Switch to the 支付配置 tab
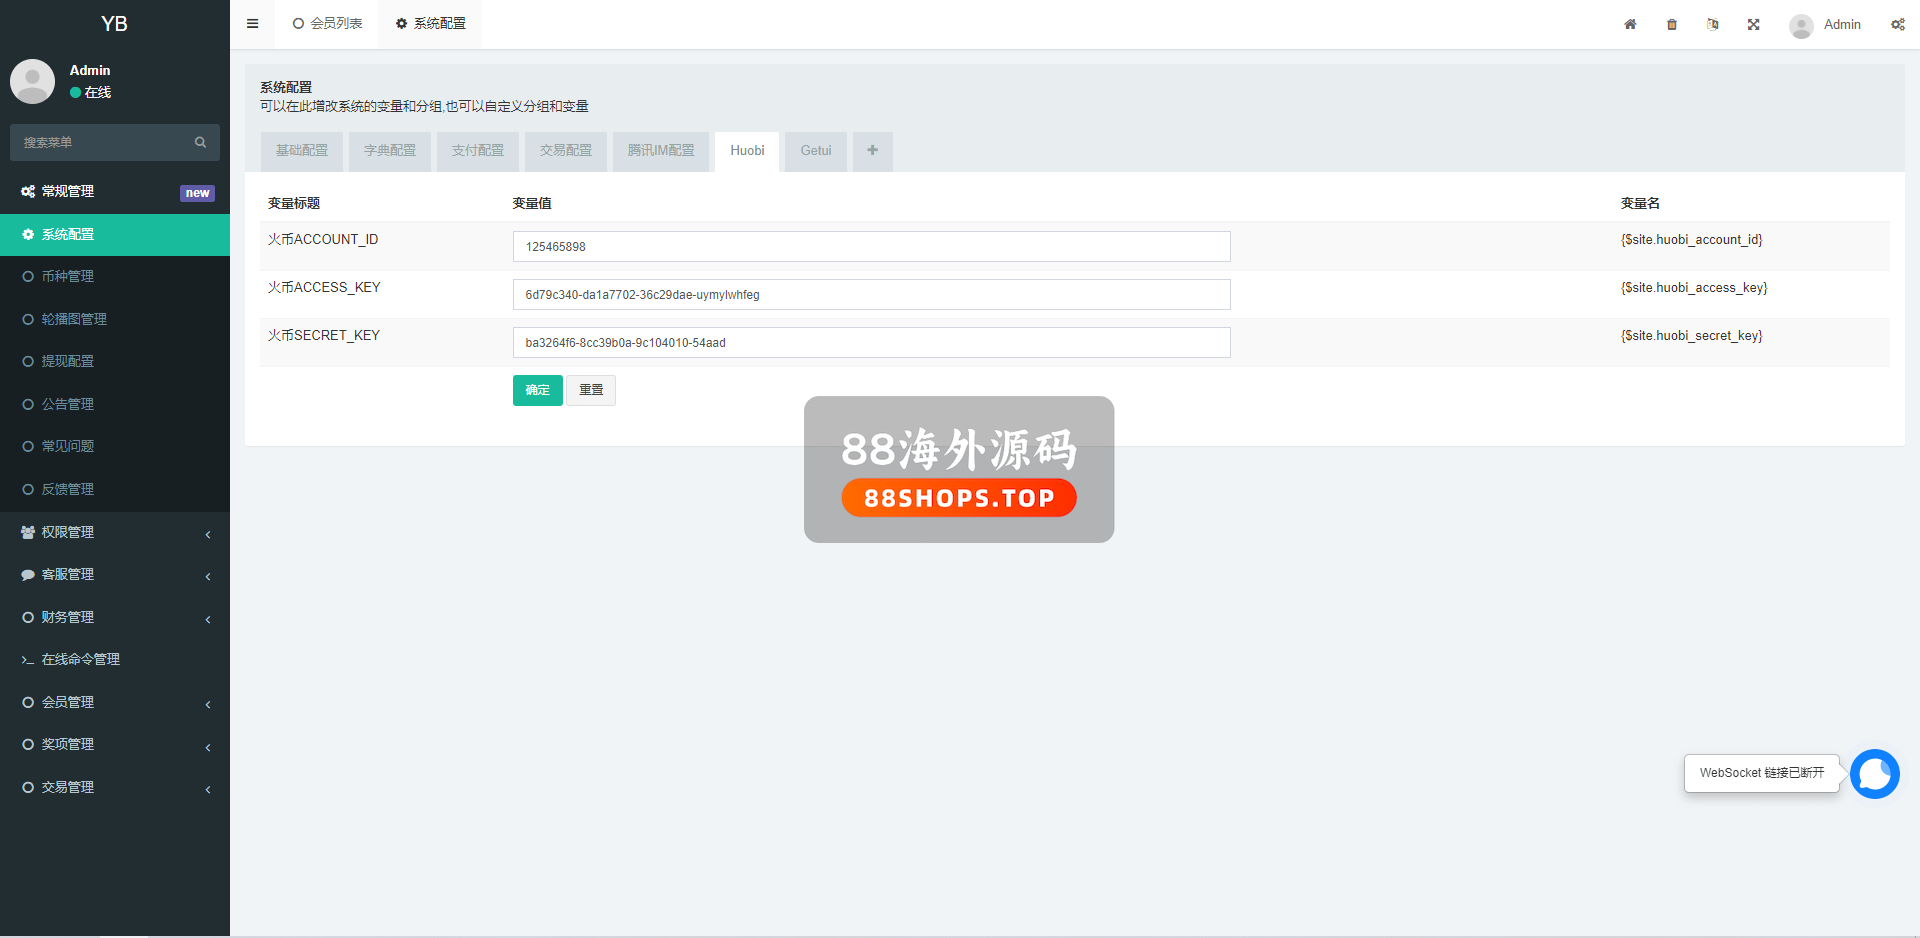This screenshot has width=1920, height=938. [x=477, y=151]
